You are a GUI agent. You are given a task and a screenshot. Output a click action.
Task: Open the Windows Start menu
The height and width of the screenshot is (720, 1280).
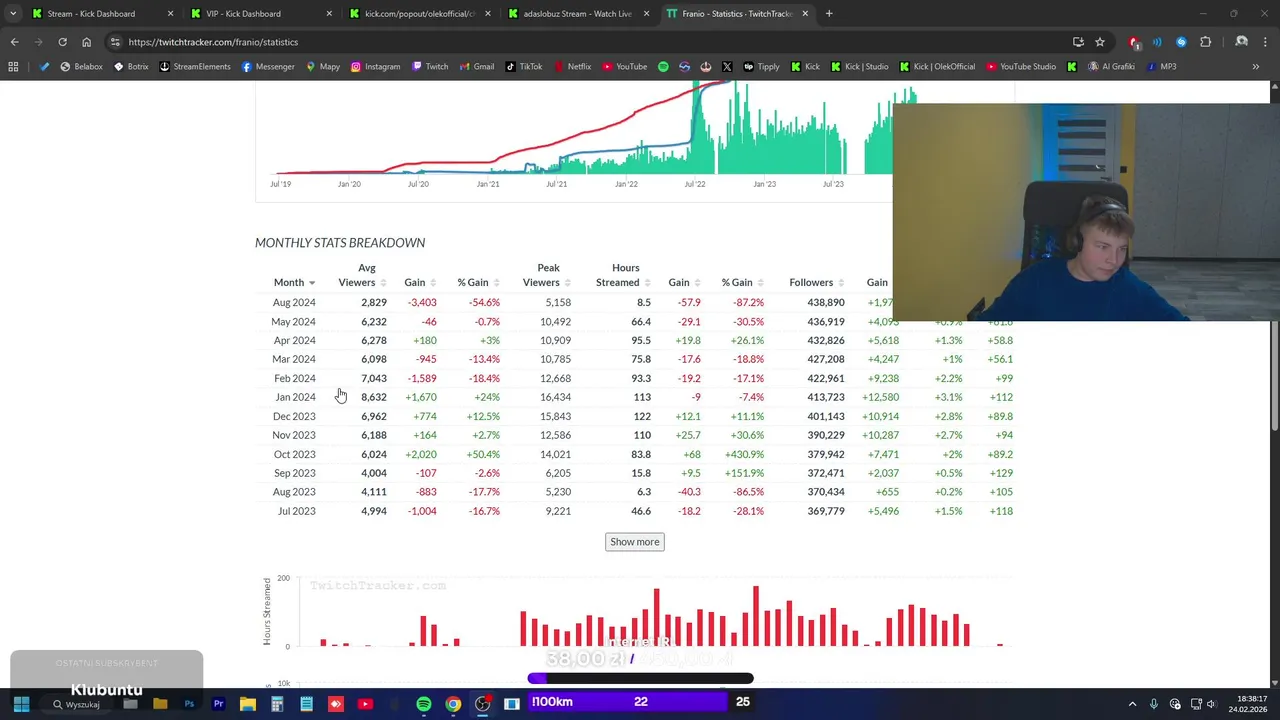pyautogui.click(x=21, y=704)
